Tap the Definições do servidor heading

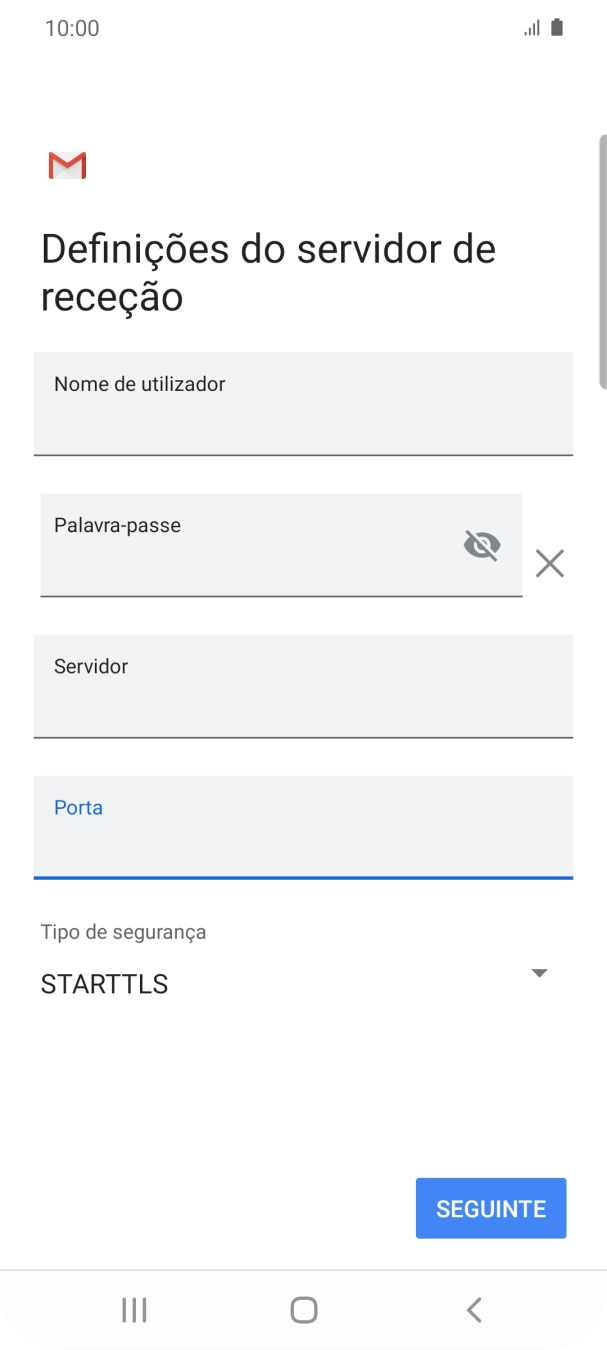(x=266, y=270)
